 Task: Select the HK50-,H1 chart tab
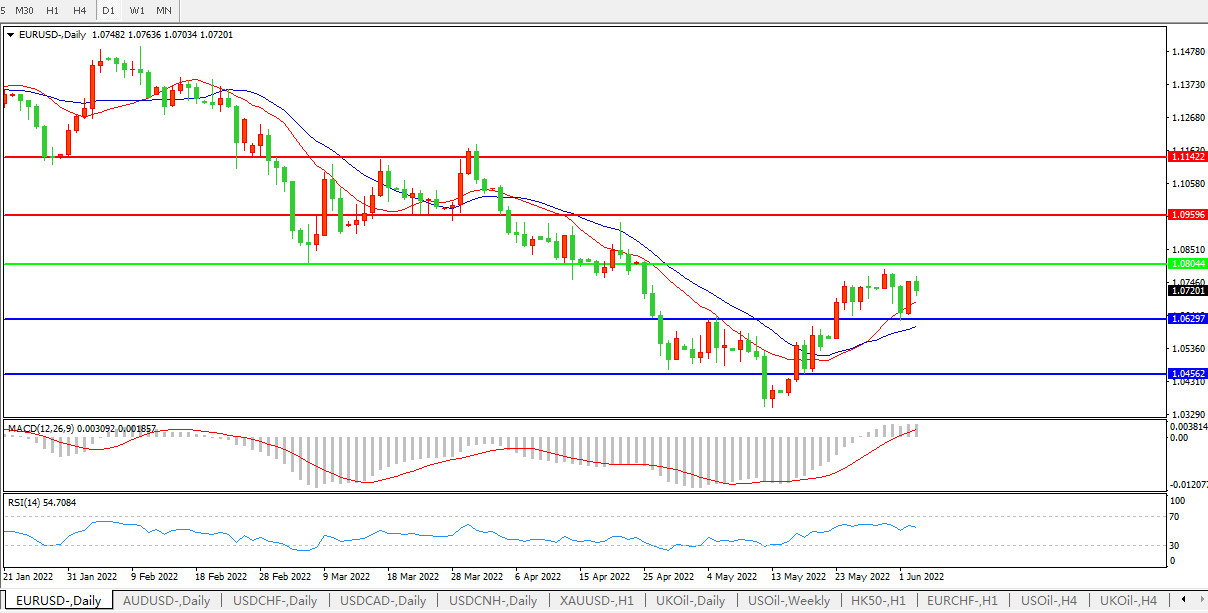click(x=877, y=601)
